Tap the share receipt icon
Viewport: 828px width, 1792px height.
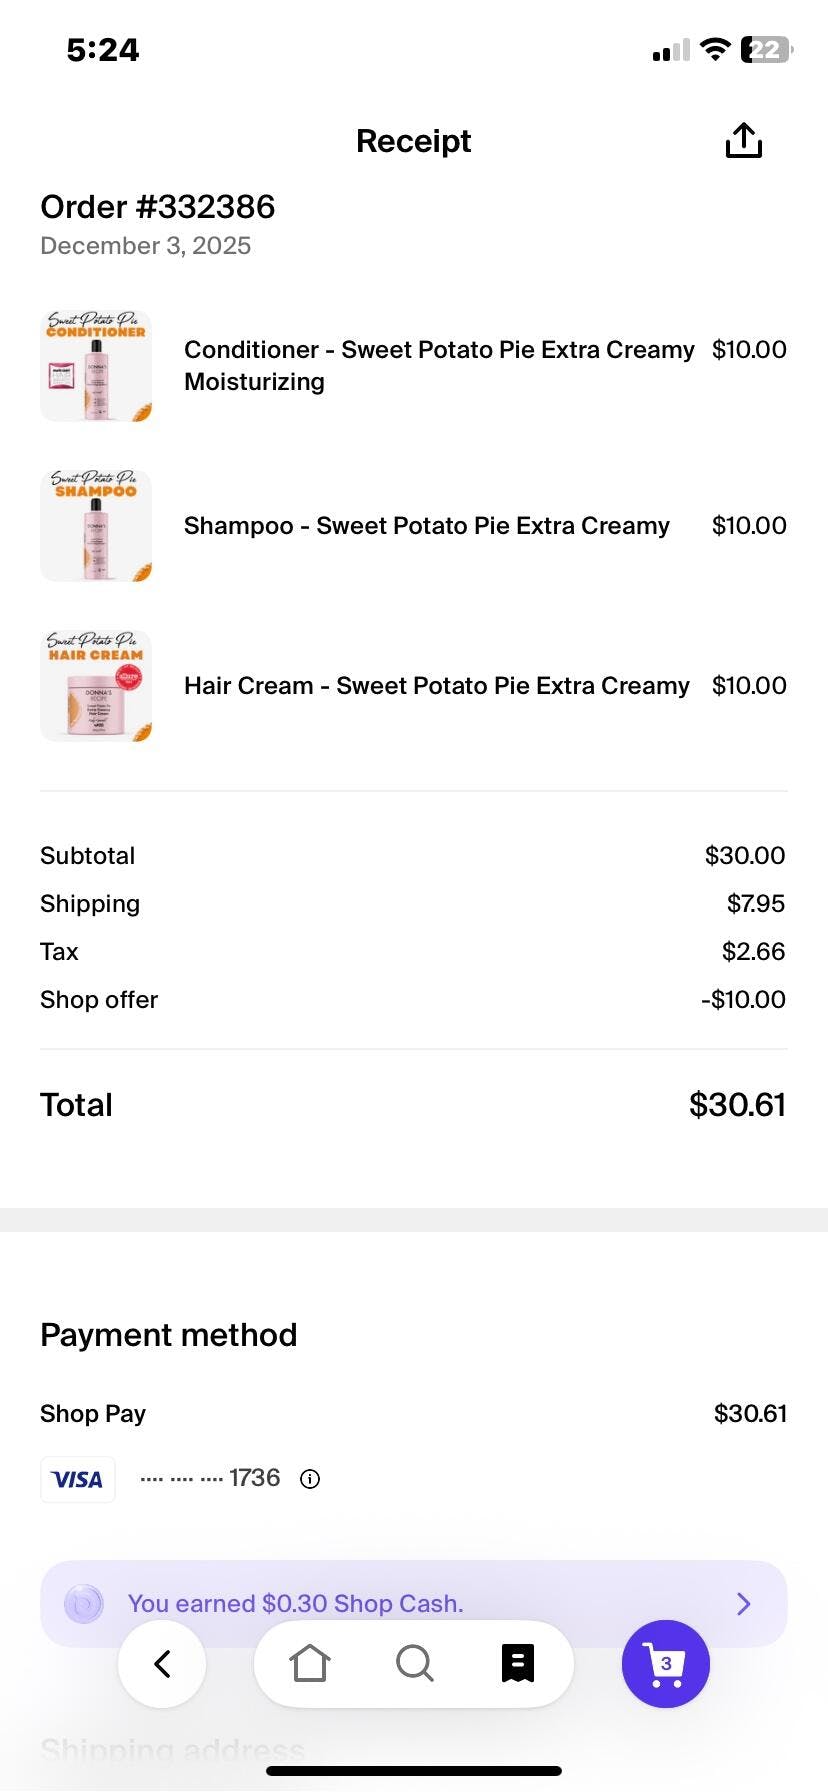pos(743,141)
